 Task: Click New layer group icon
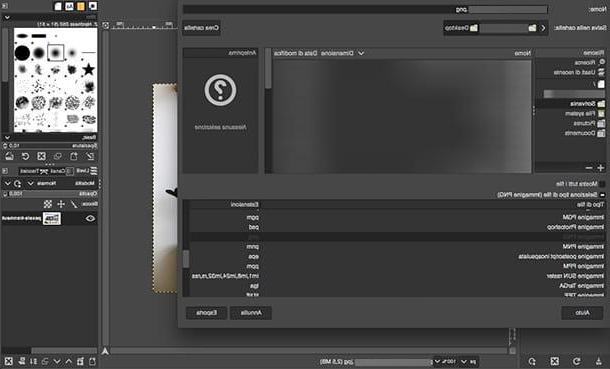point(81,362)
